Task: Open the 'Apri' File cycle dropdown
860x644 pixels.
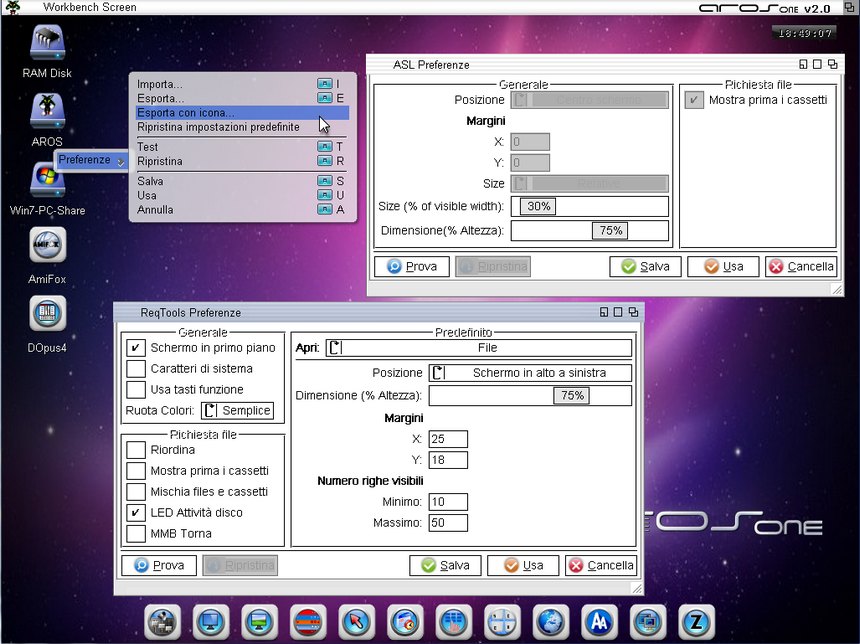Action: pyautogui.click(x=478, y=348)
